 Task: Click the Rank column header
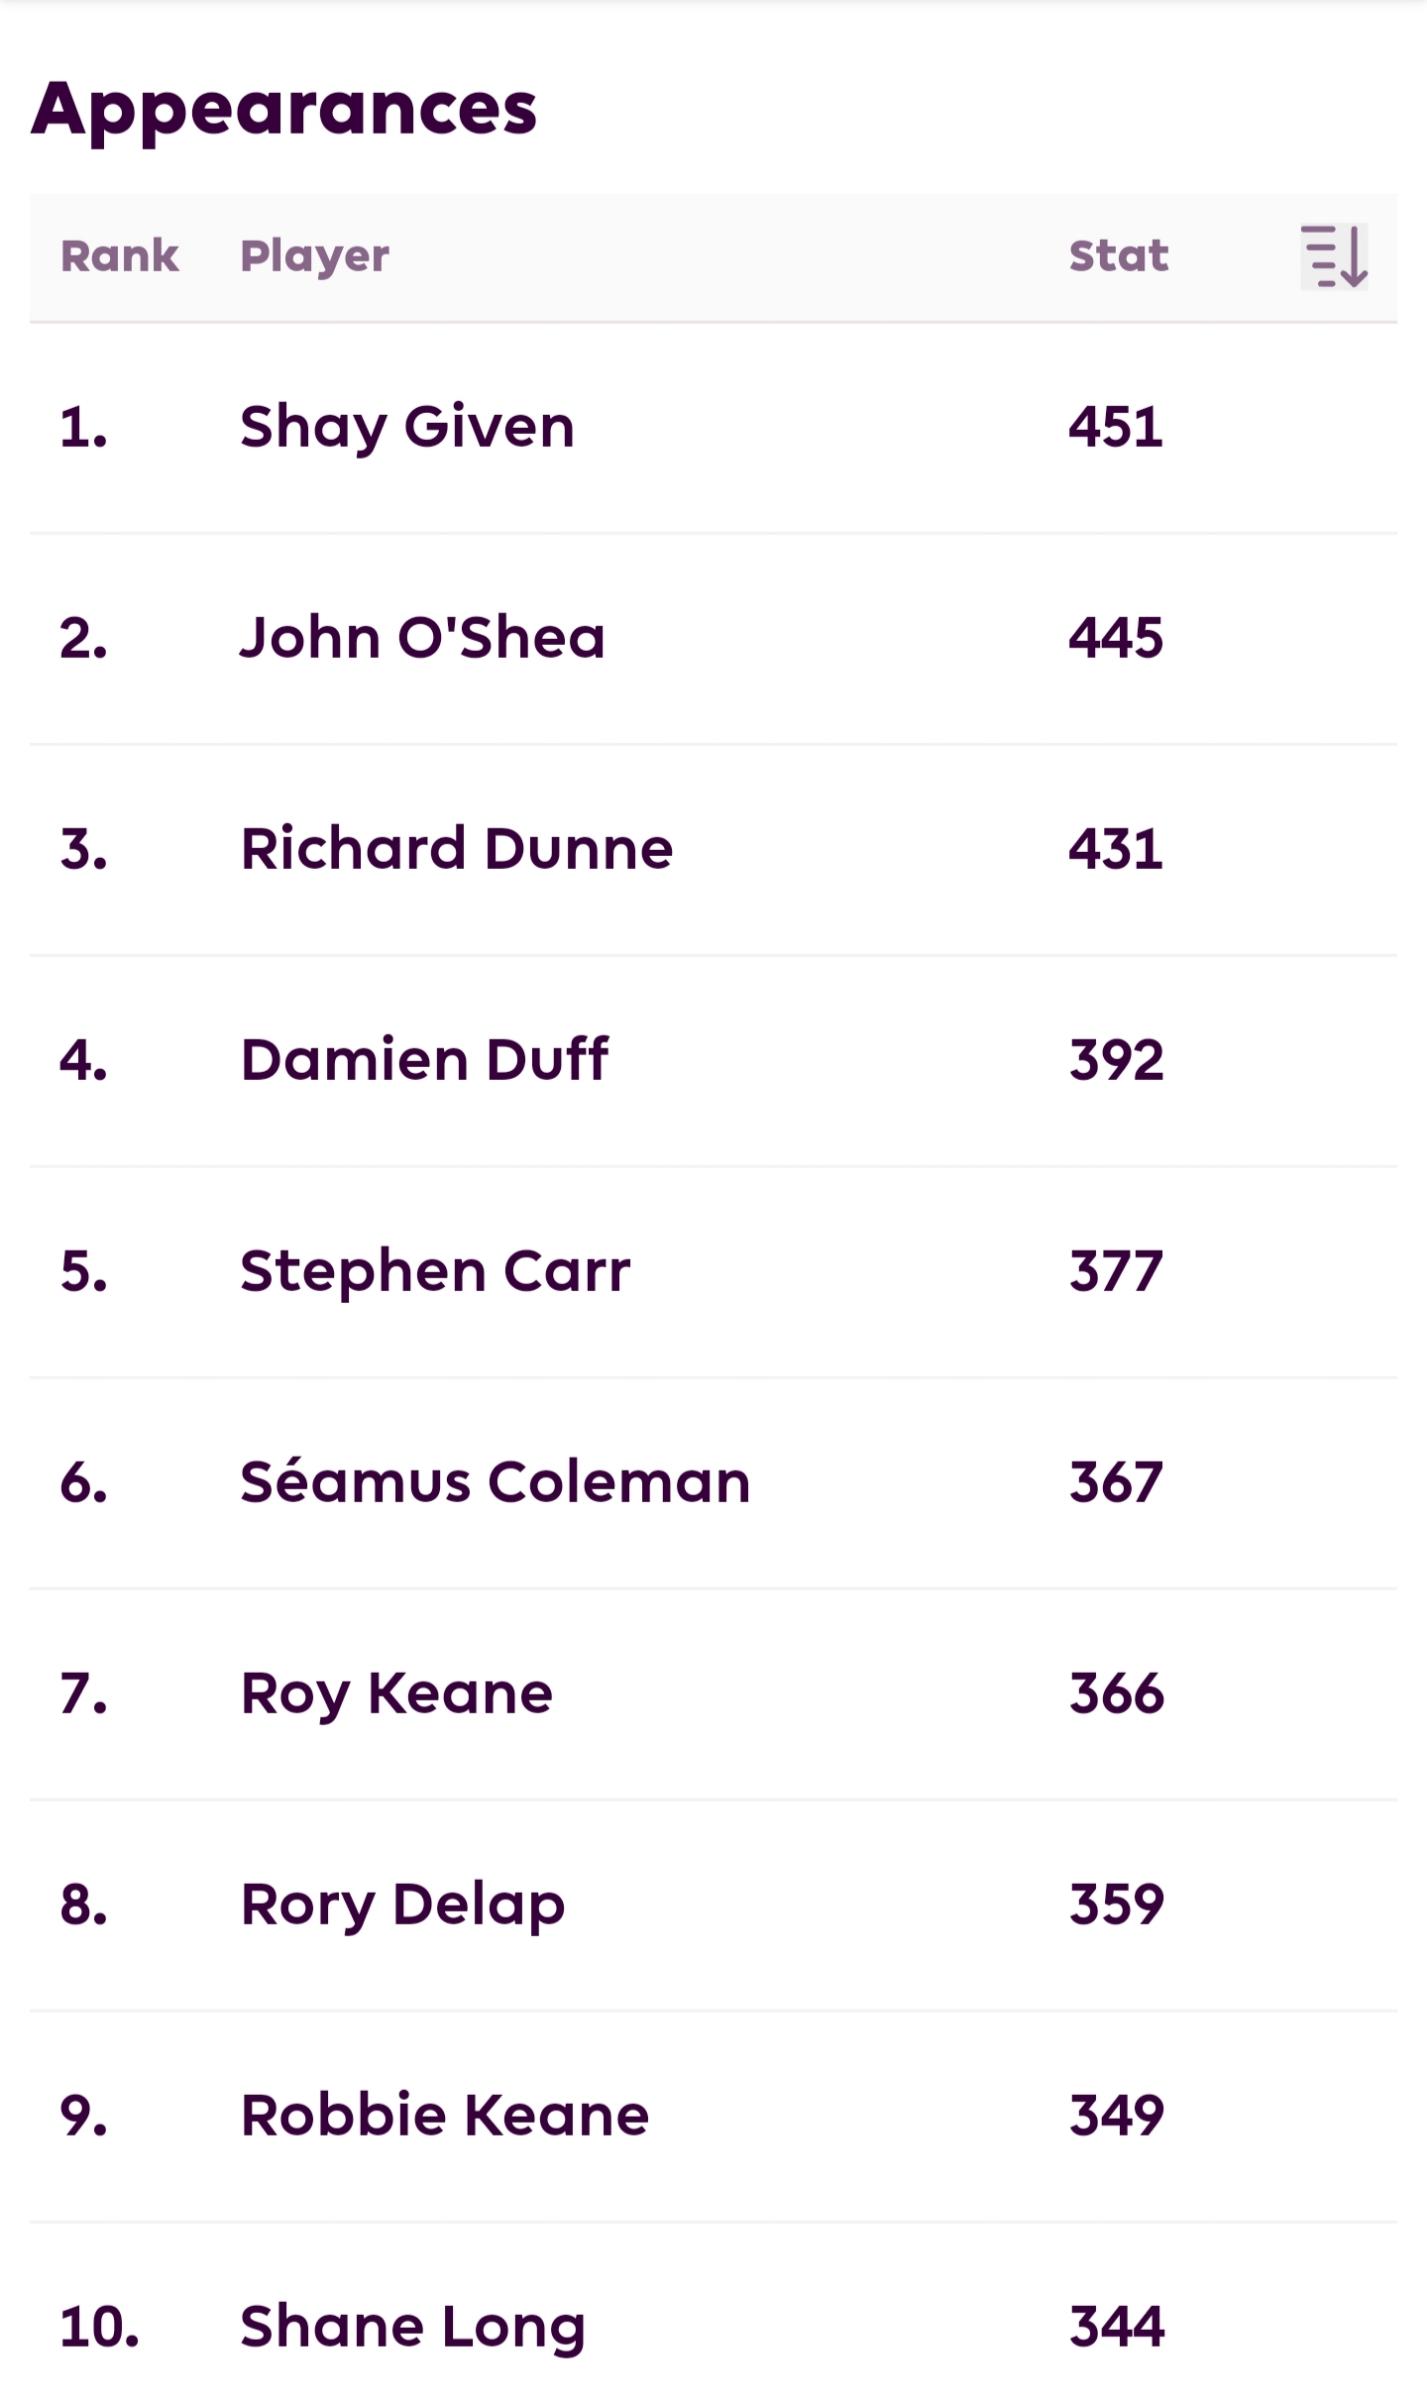[120, 257]
